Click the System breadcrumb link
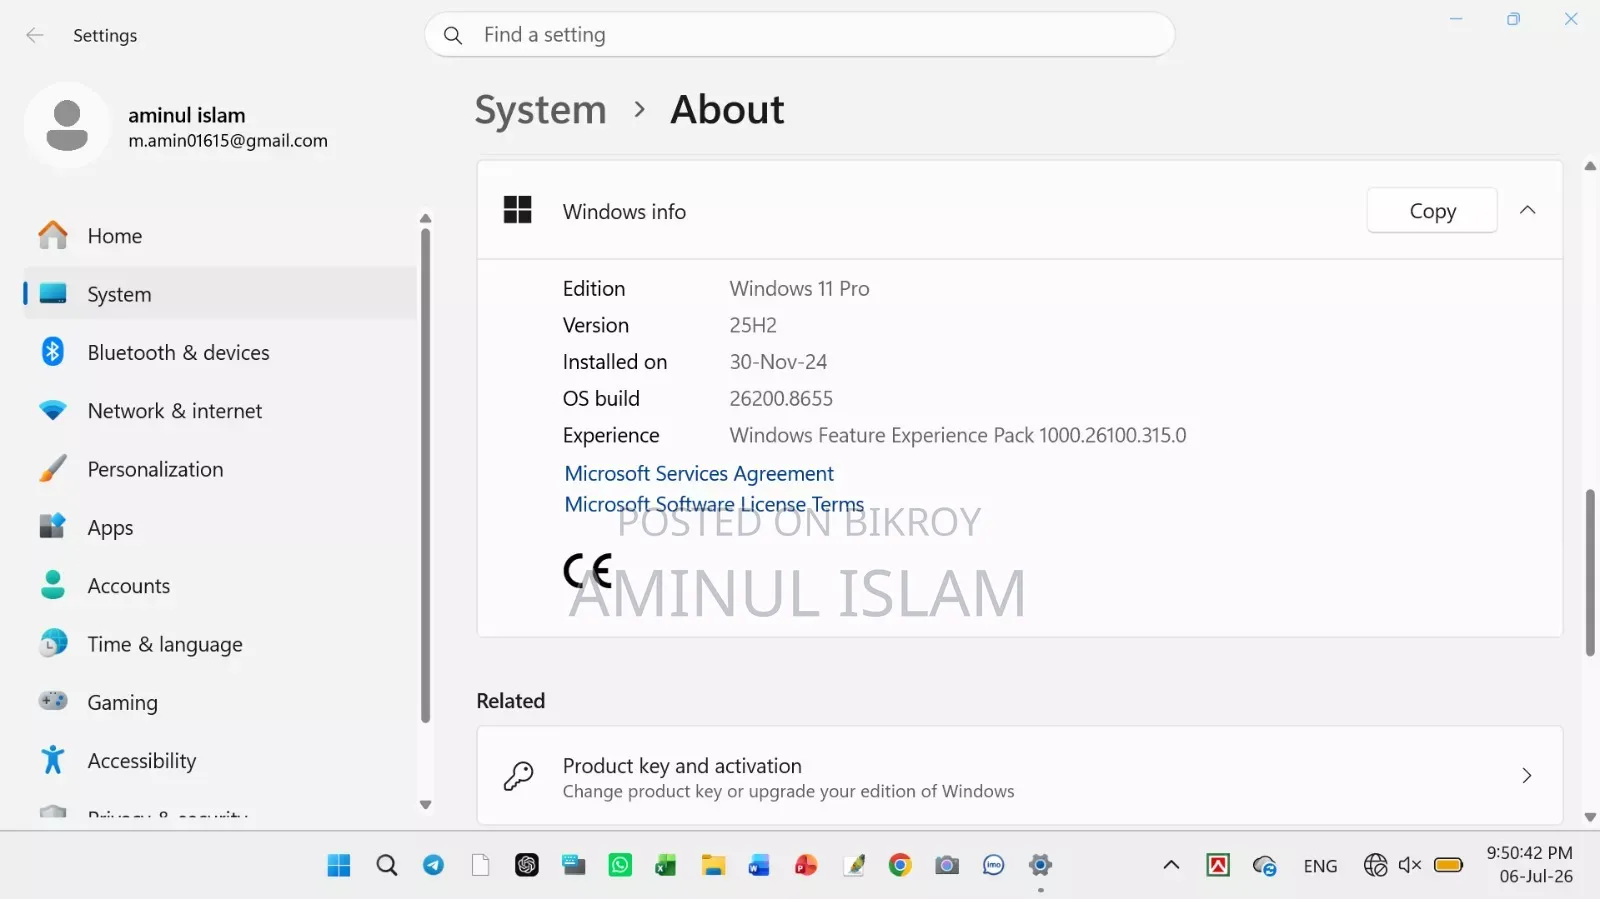1600x899 pixels. tap(540, 110)
